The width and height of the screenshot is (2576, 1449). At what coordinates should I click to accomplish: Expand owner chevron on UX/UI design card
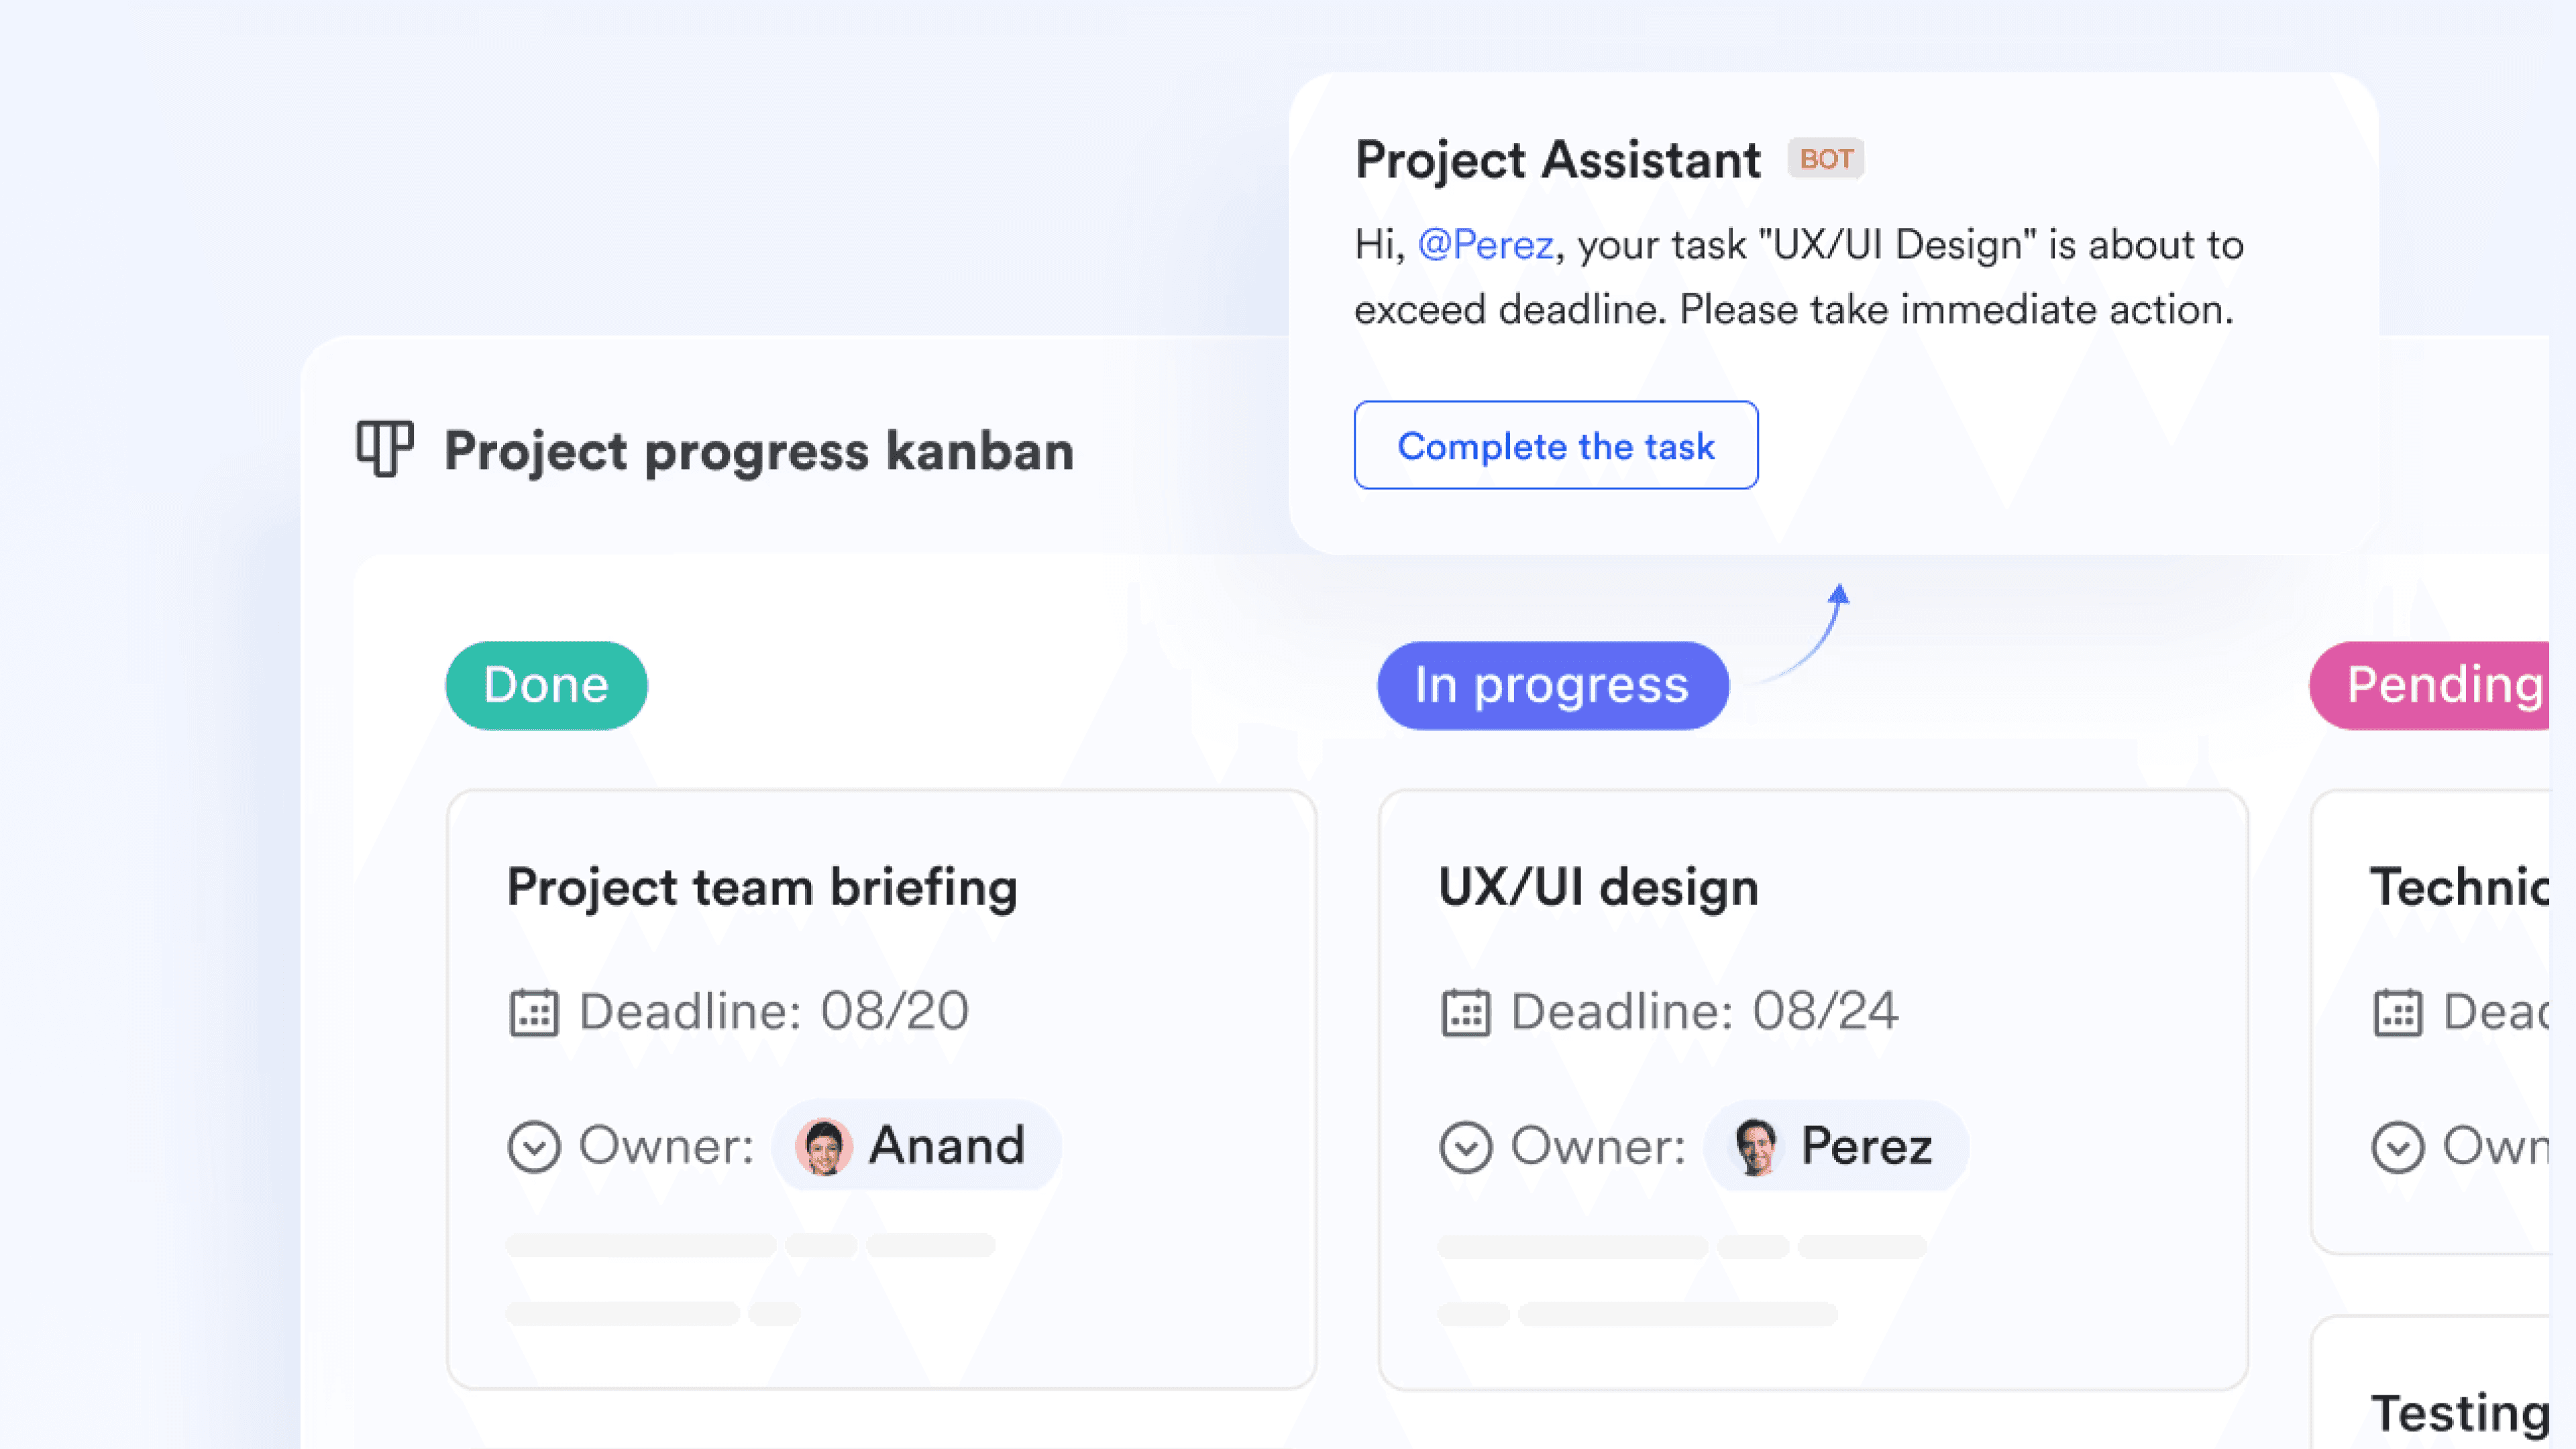click(x=1466, y=1147)
